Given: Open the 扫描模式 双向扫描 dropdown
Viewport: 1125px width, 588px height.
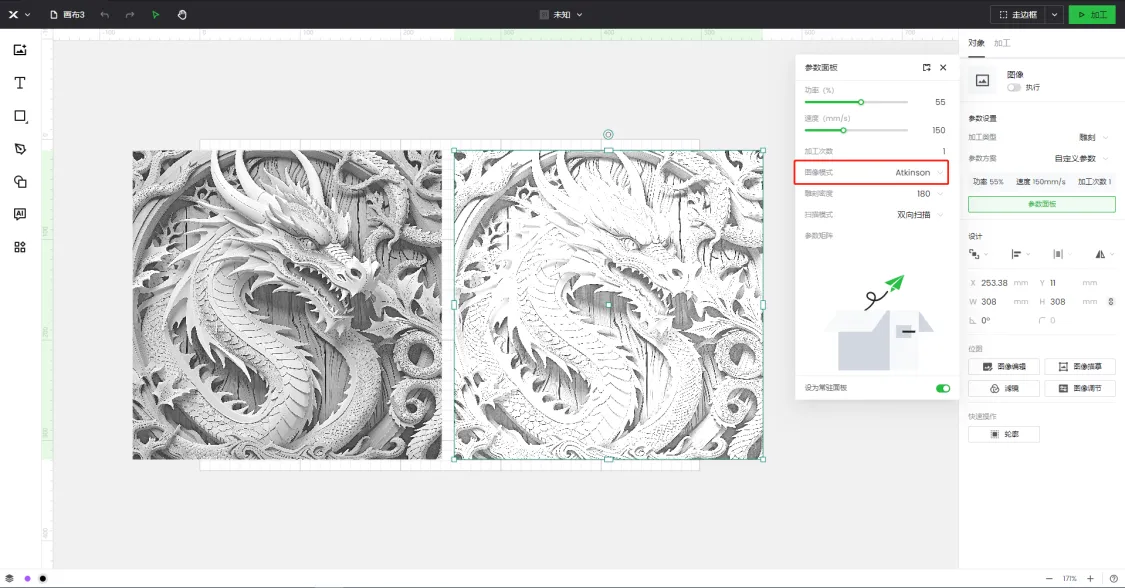Looking at the screenshot, I should 920,214.
